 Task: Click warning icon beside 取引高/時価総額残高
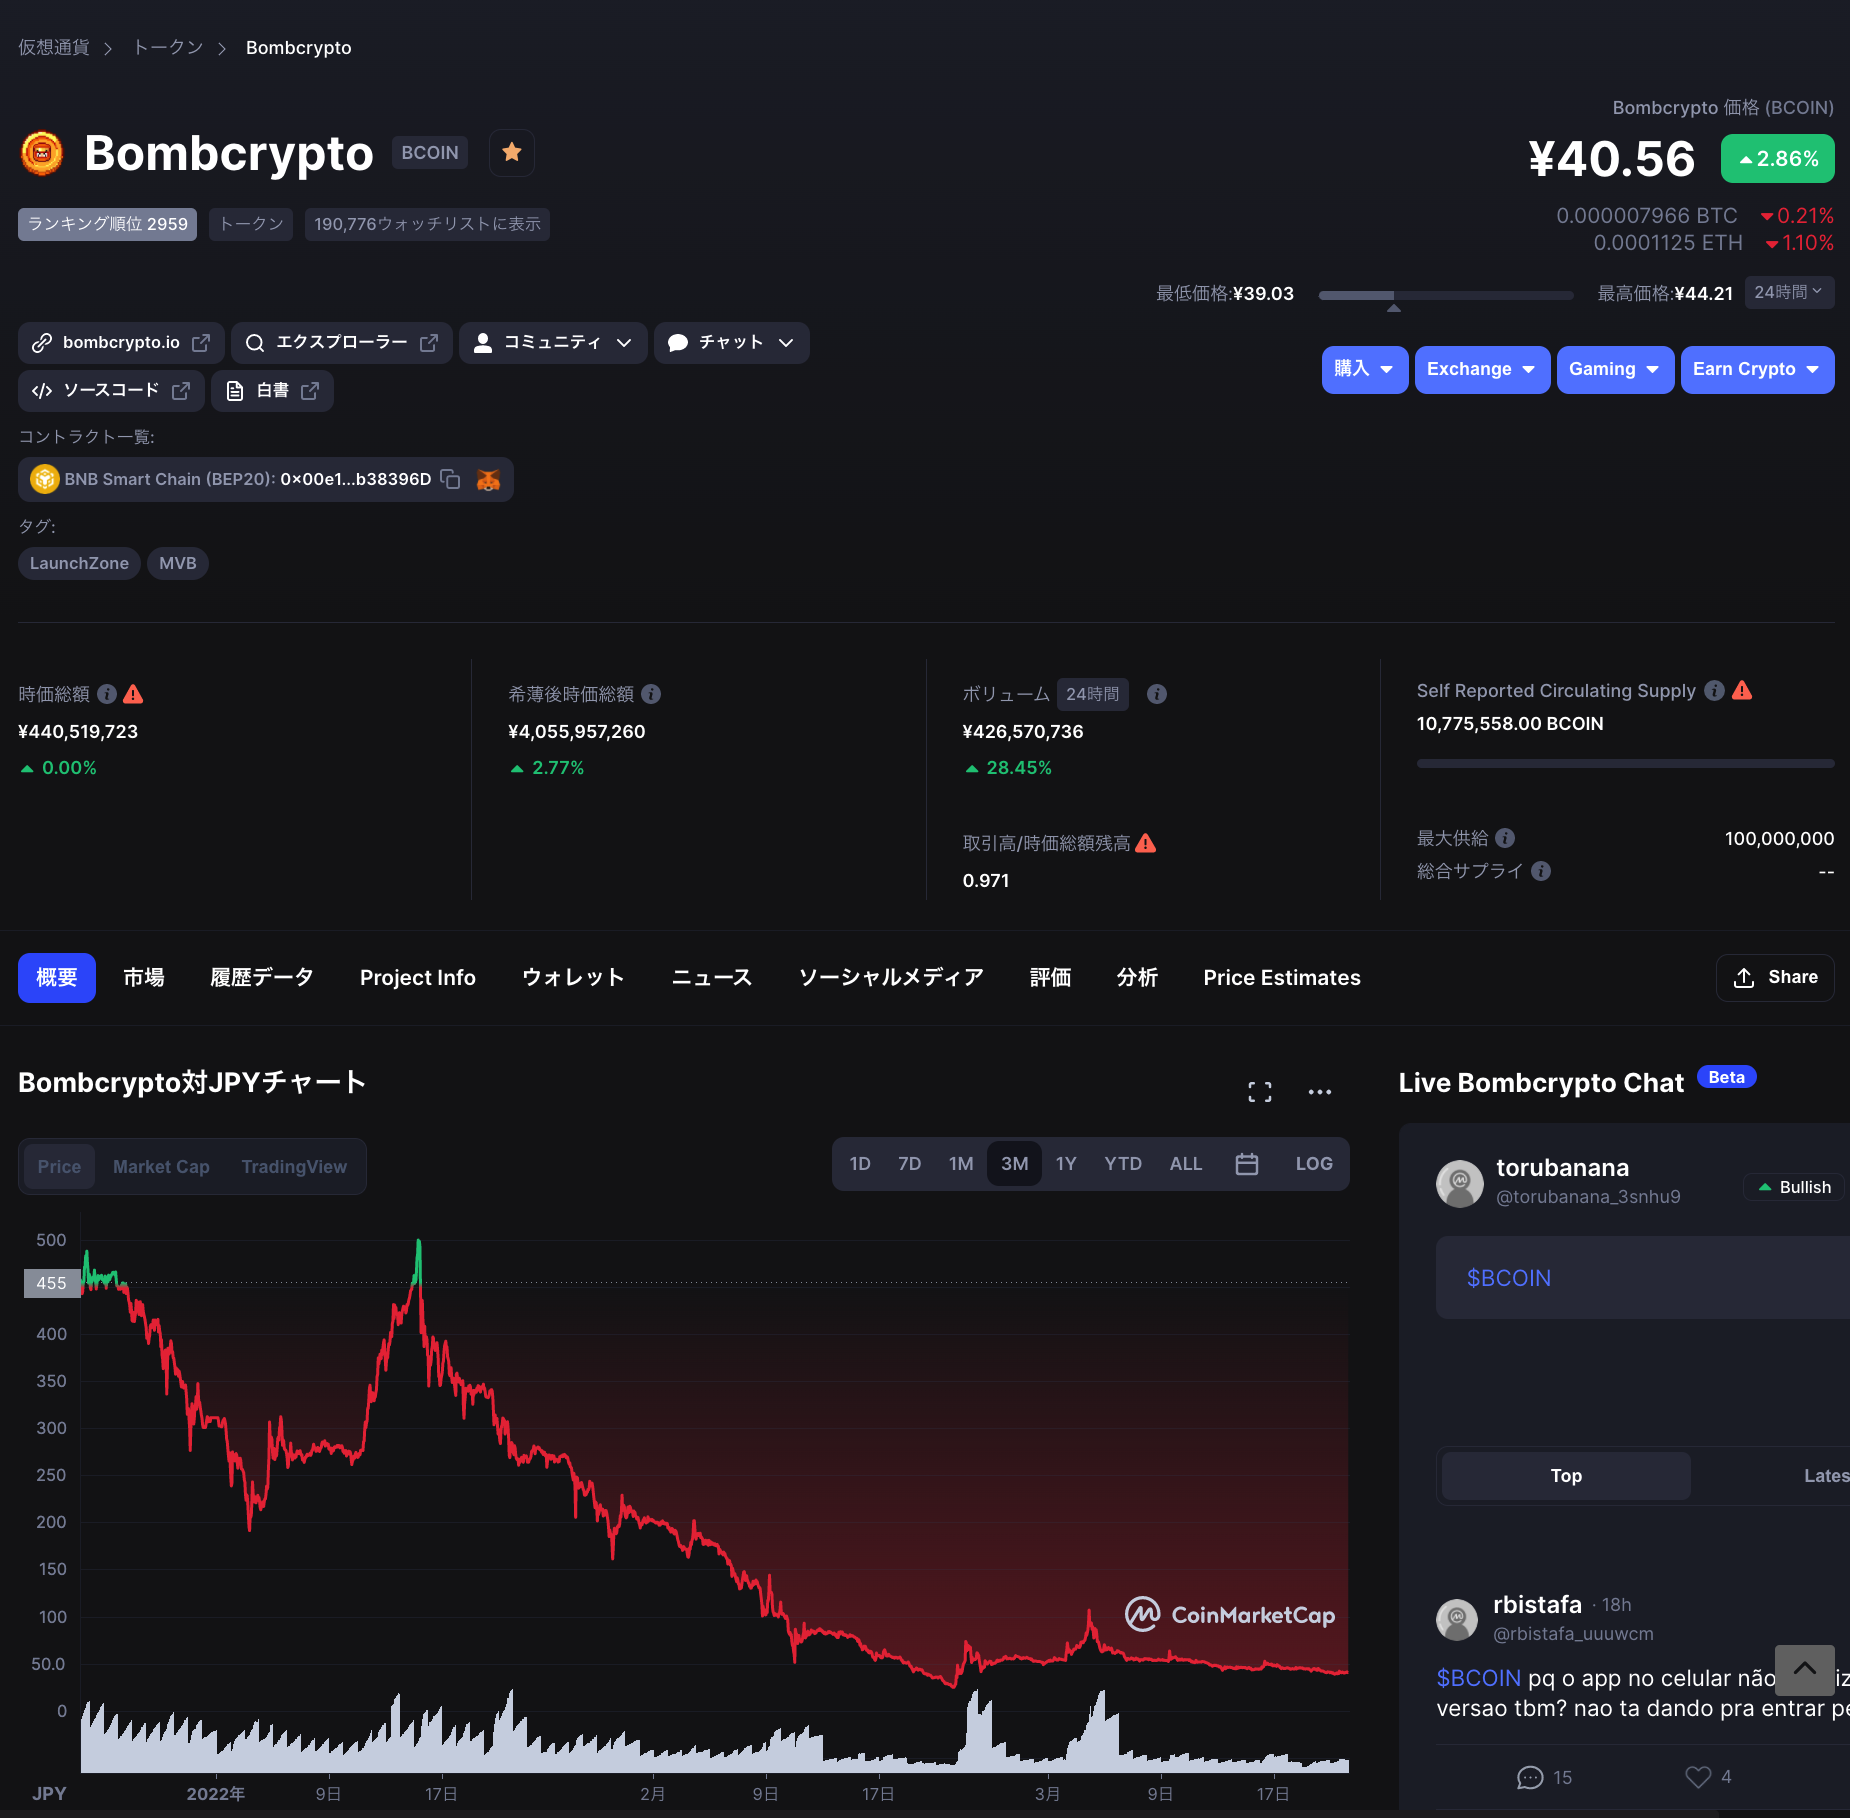point(1146,843)
